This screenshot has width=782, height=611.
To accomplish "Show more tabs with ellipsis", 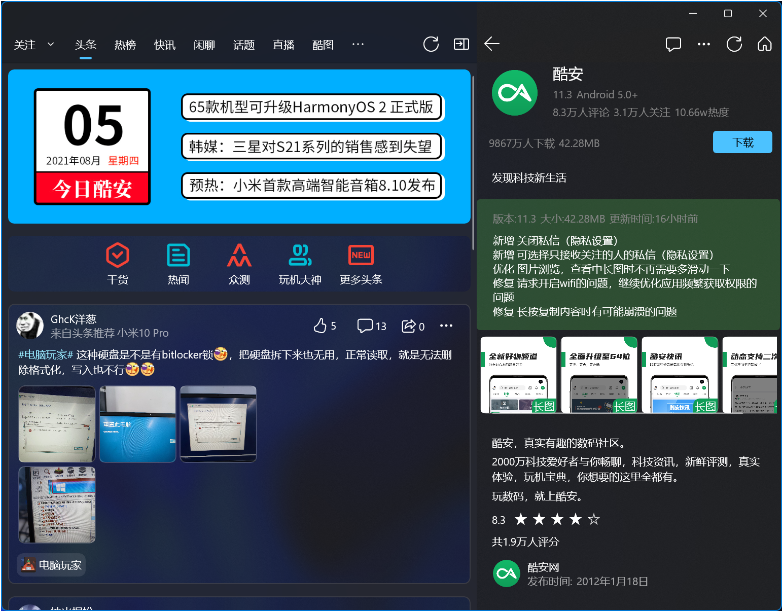I will [358, 44].
